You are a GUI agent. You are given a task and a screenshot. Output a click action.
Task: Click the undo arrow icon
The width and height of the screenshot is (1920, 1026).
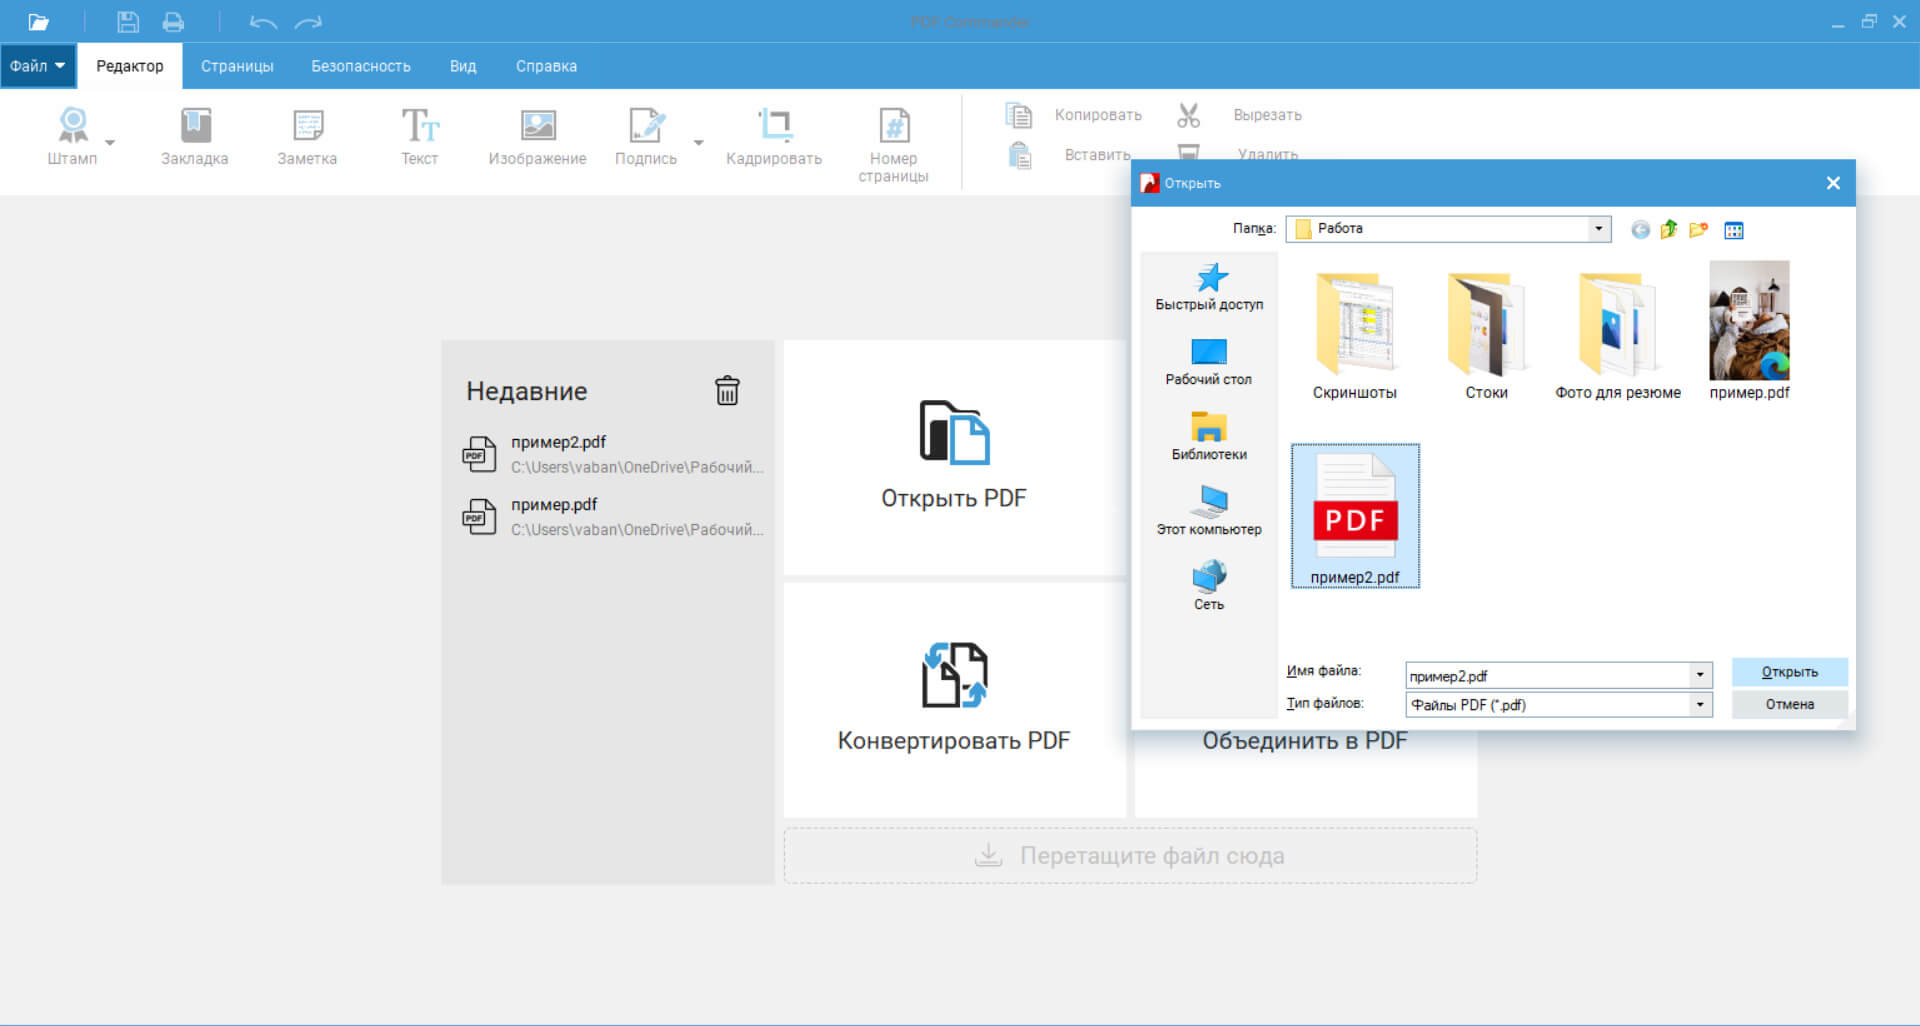pos(262,22)
